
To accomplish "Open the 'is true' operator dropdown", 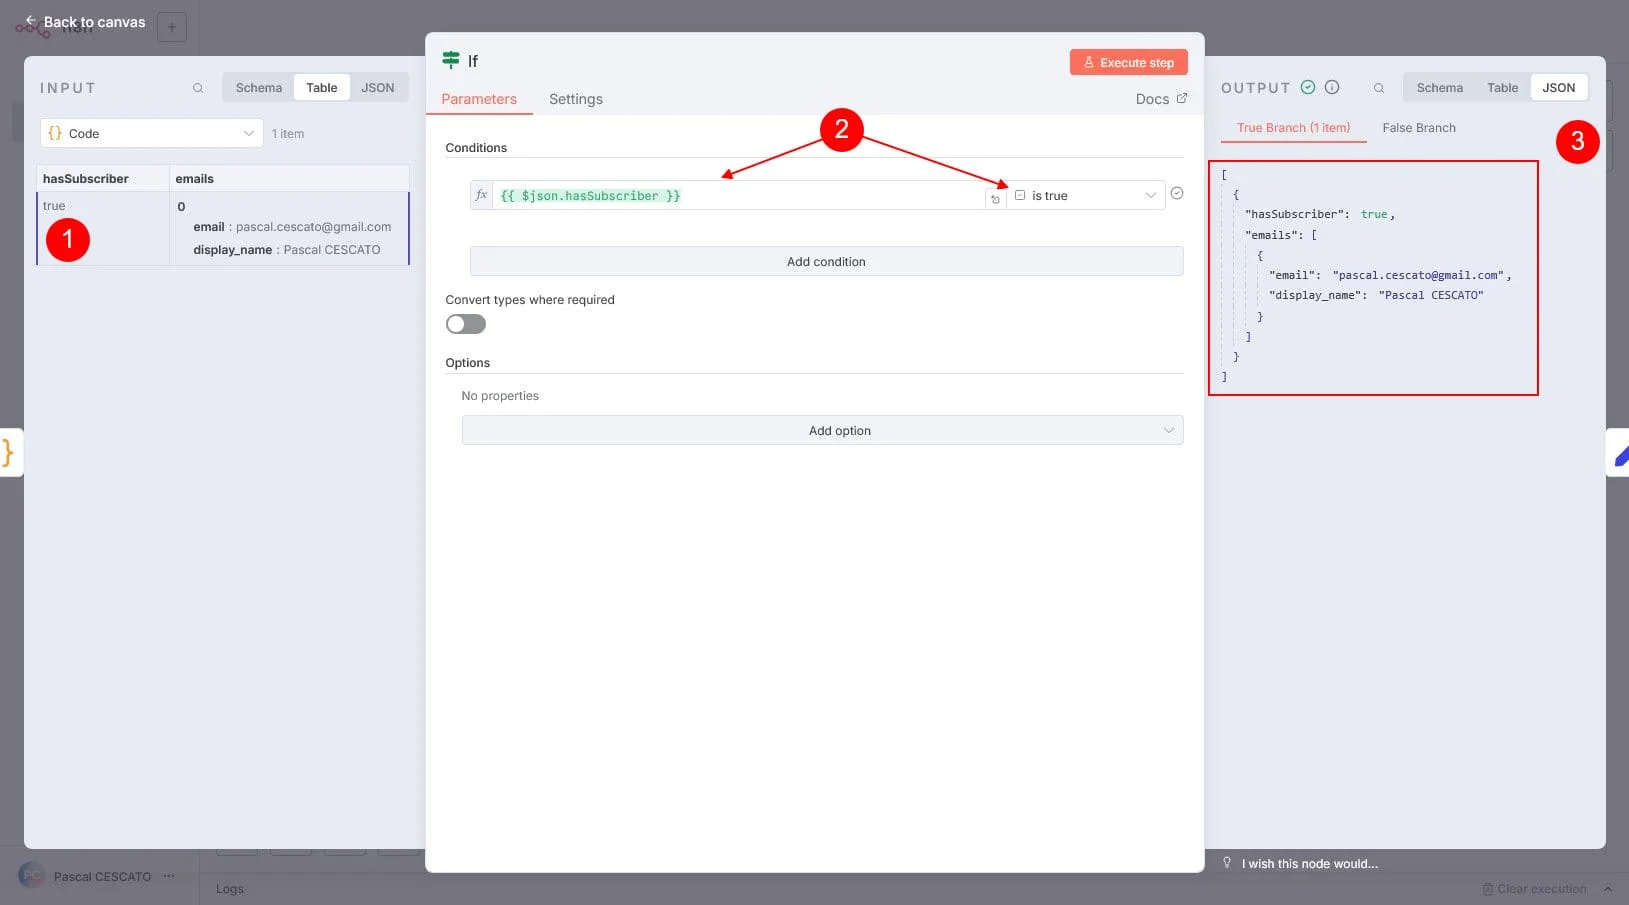I will point(1086,196).
